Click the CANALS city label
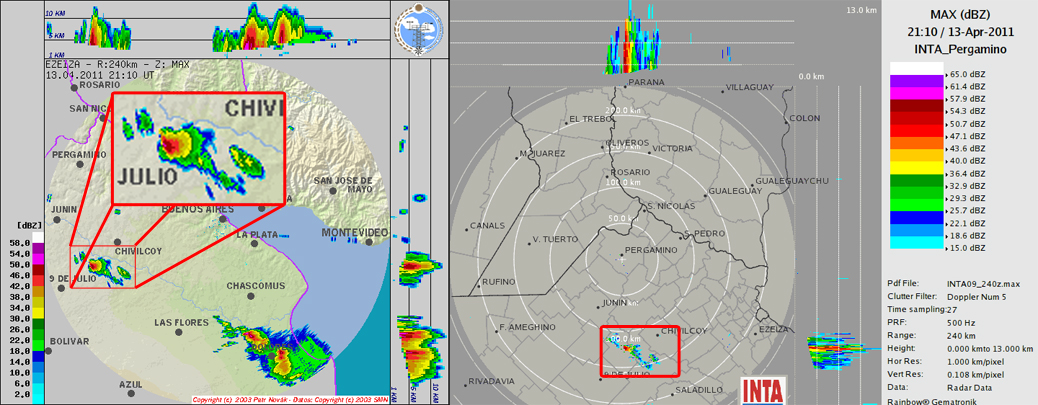 487,226
